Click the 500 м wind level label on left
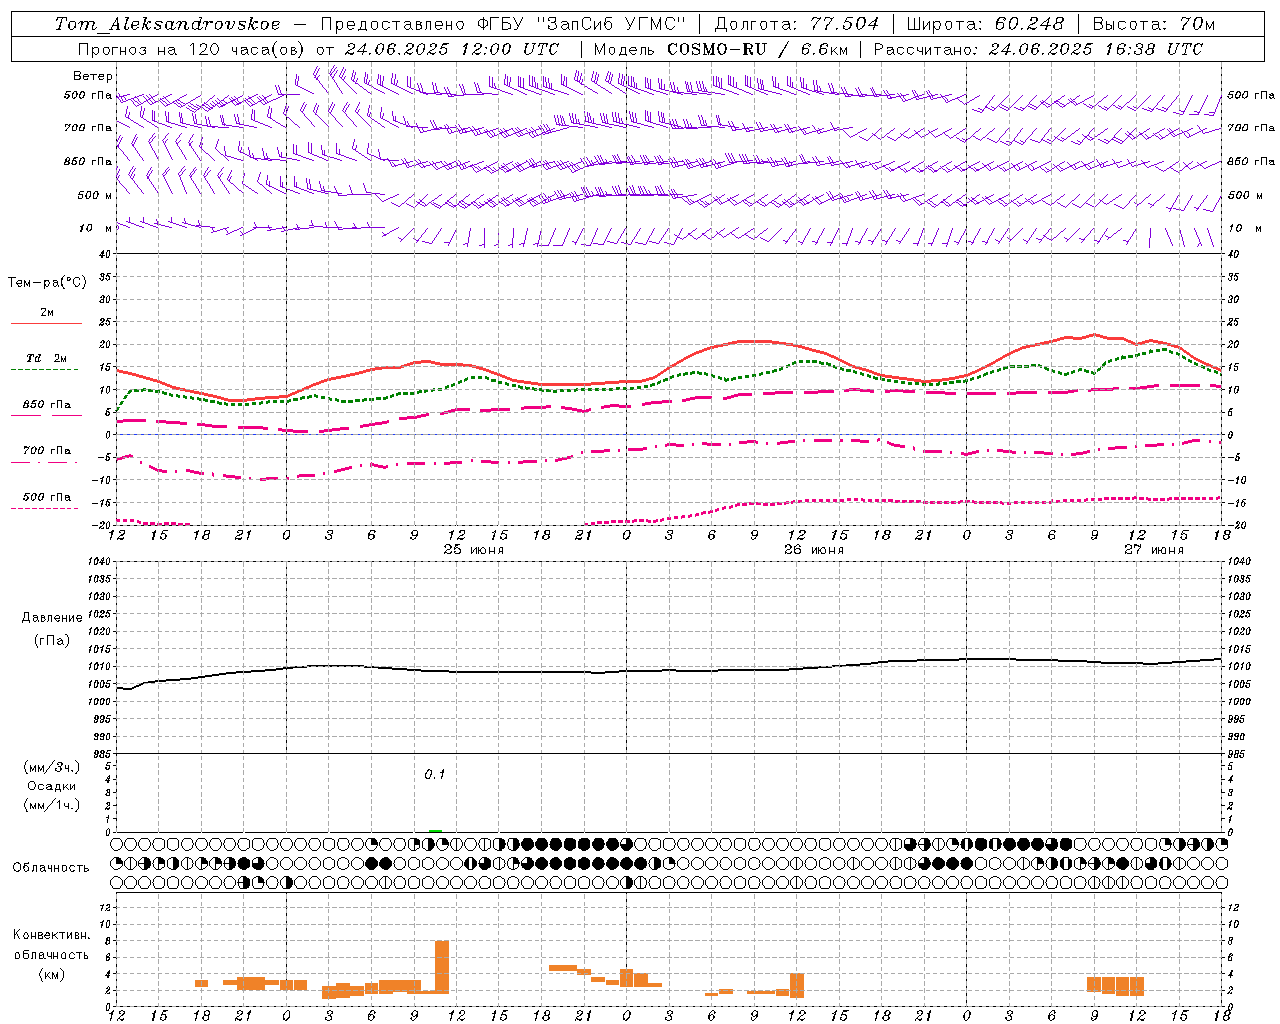This screenshot has height=1024, width=1280. 96,195
